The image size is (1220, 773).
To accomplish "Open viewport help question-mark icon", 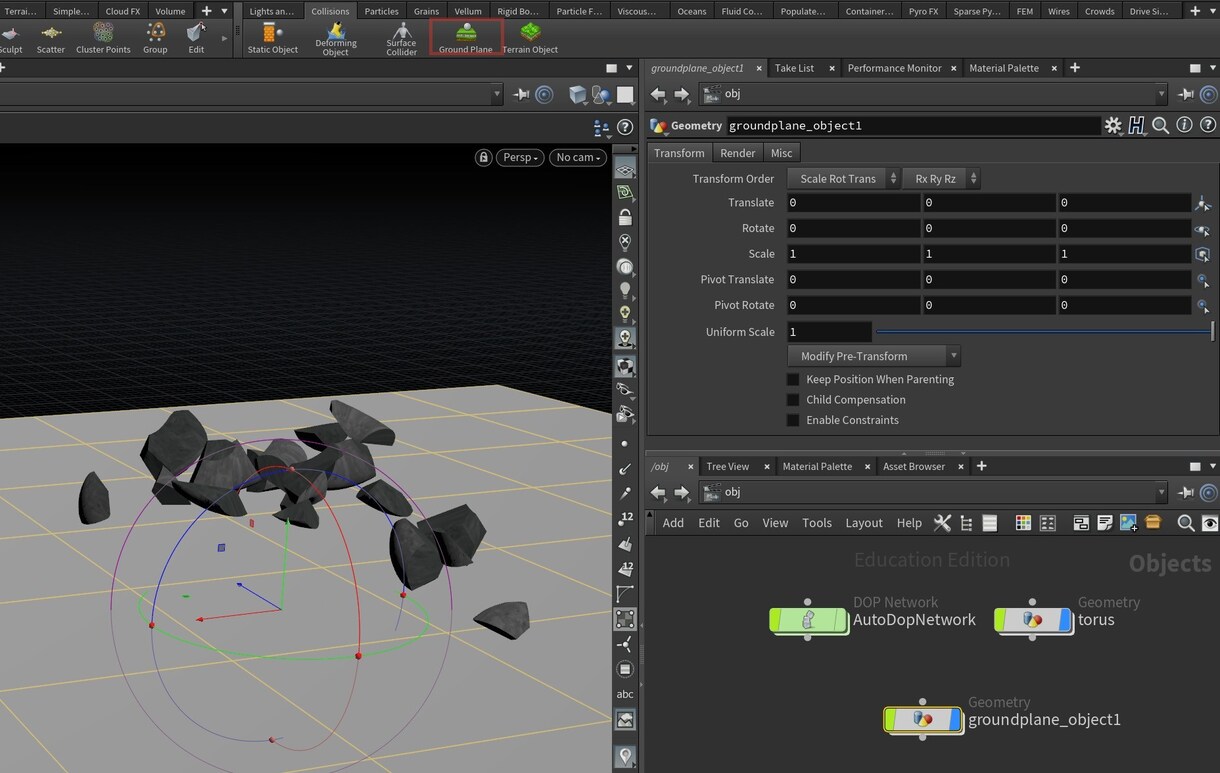I will tap(625, 128).
